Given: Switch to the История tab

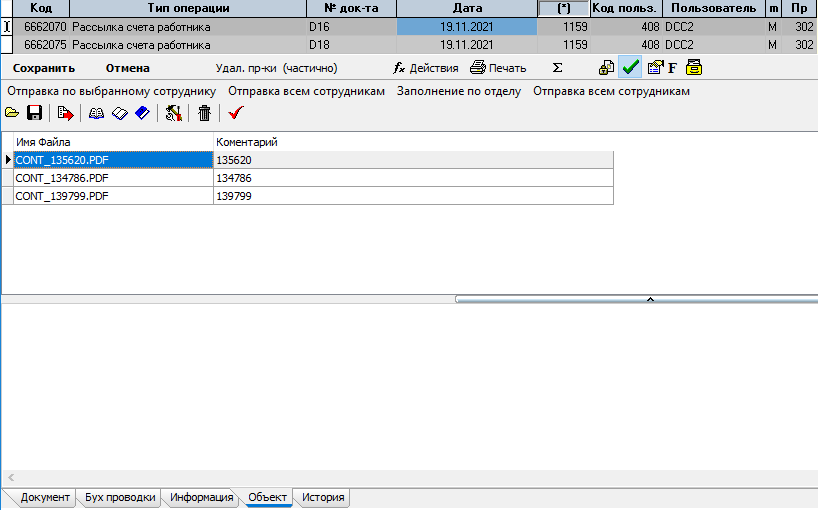Looking at the screenshot, I should tap(323, 497).
